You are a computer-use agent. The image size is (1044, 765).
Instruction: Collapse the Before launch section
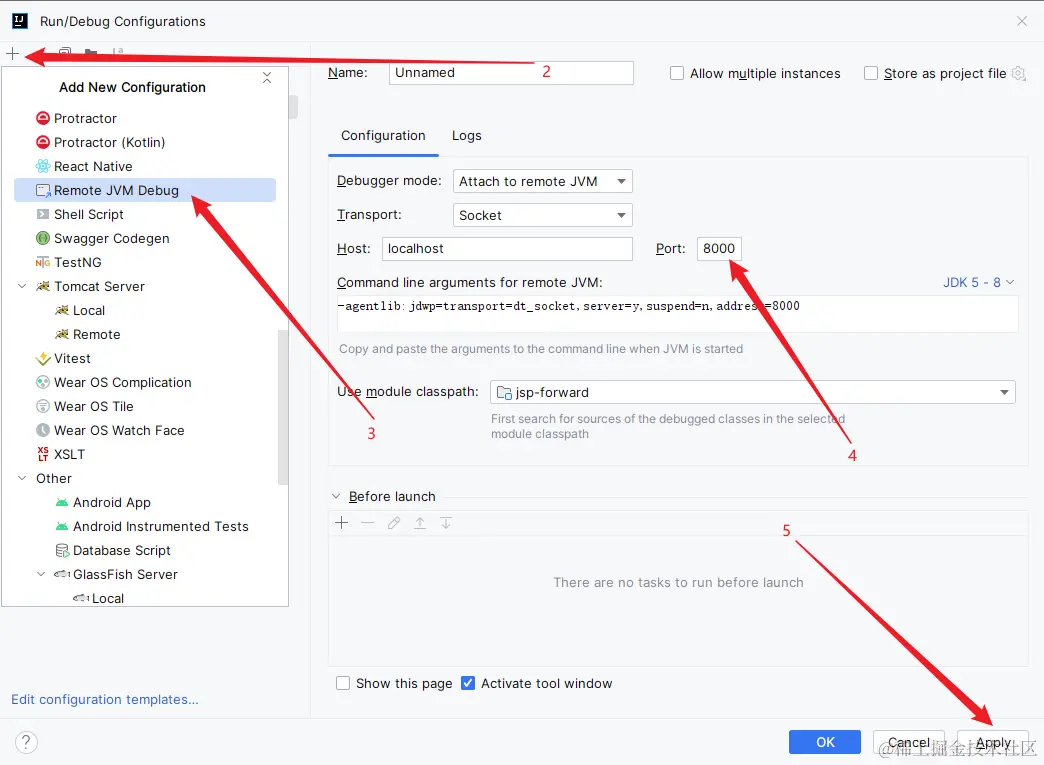(336, 497)
